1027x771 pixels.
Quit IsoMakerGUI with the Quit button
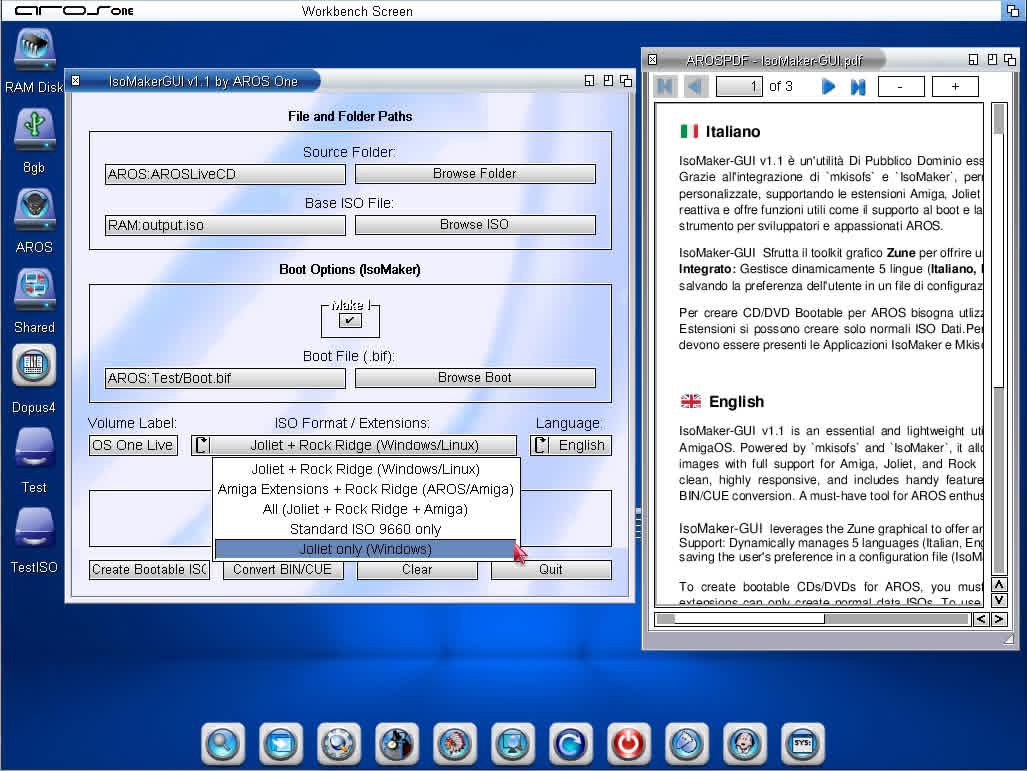[x=551, y=570]
